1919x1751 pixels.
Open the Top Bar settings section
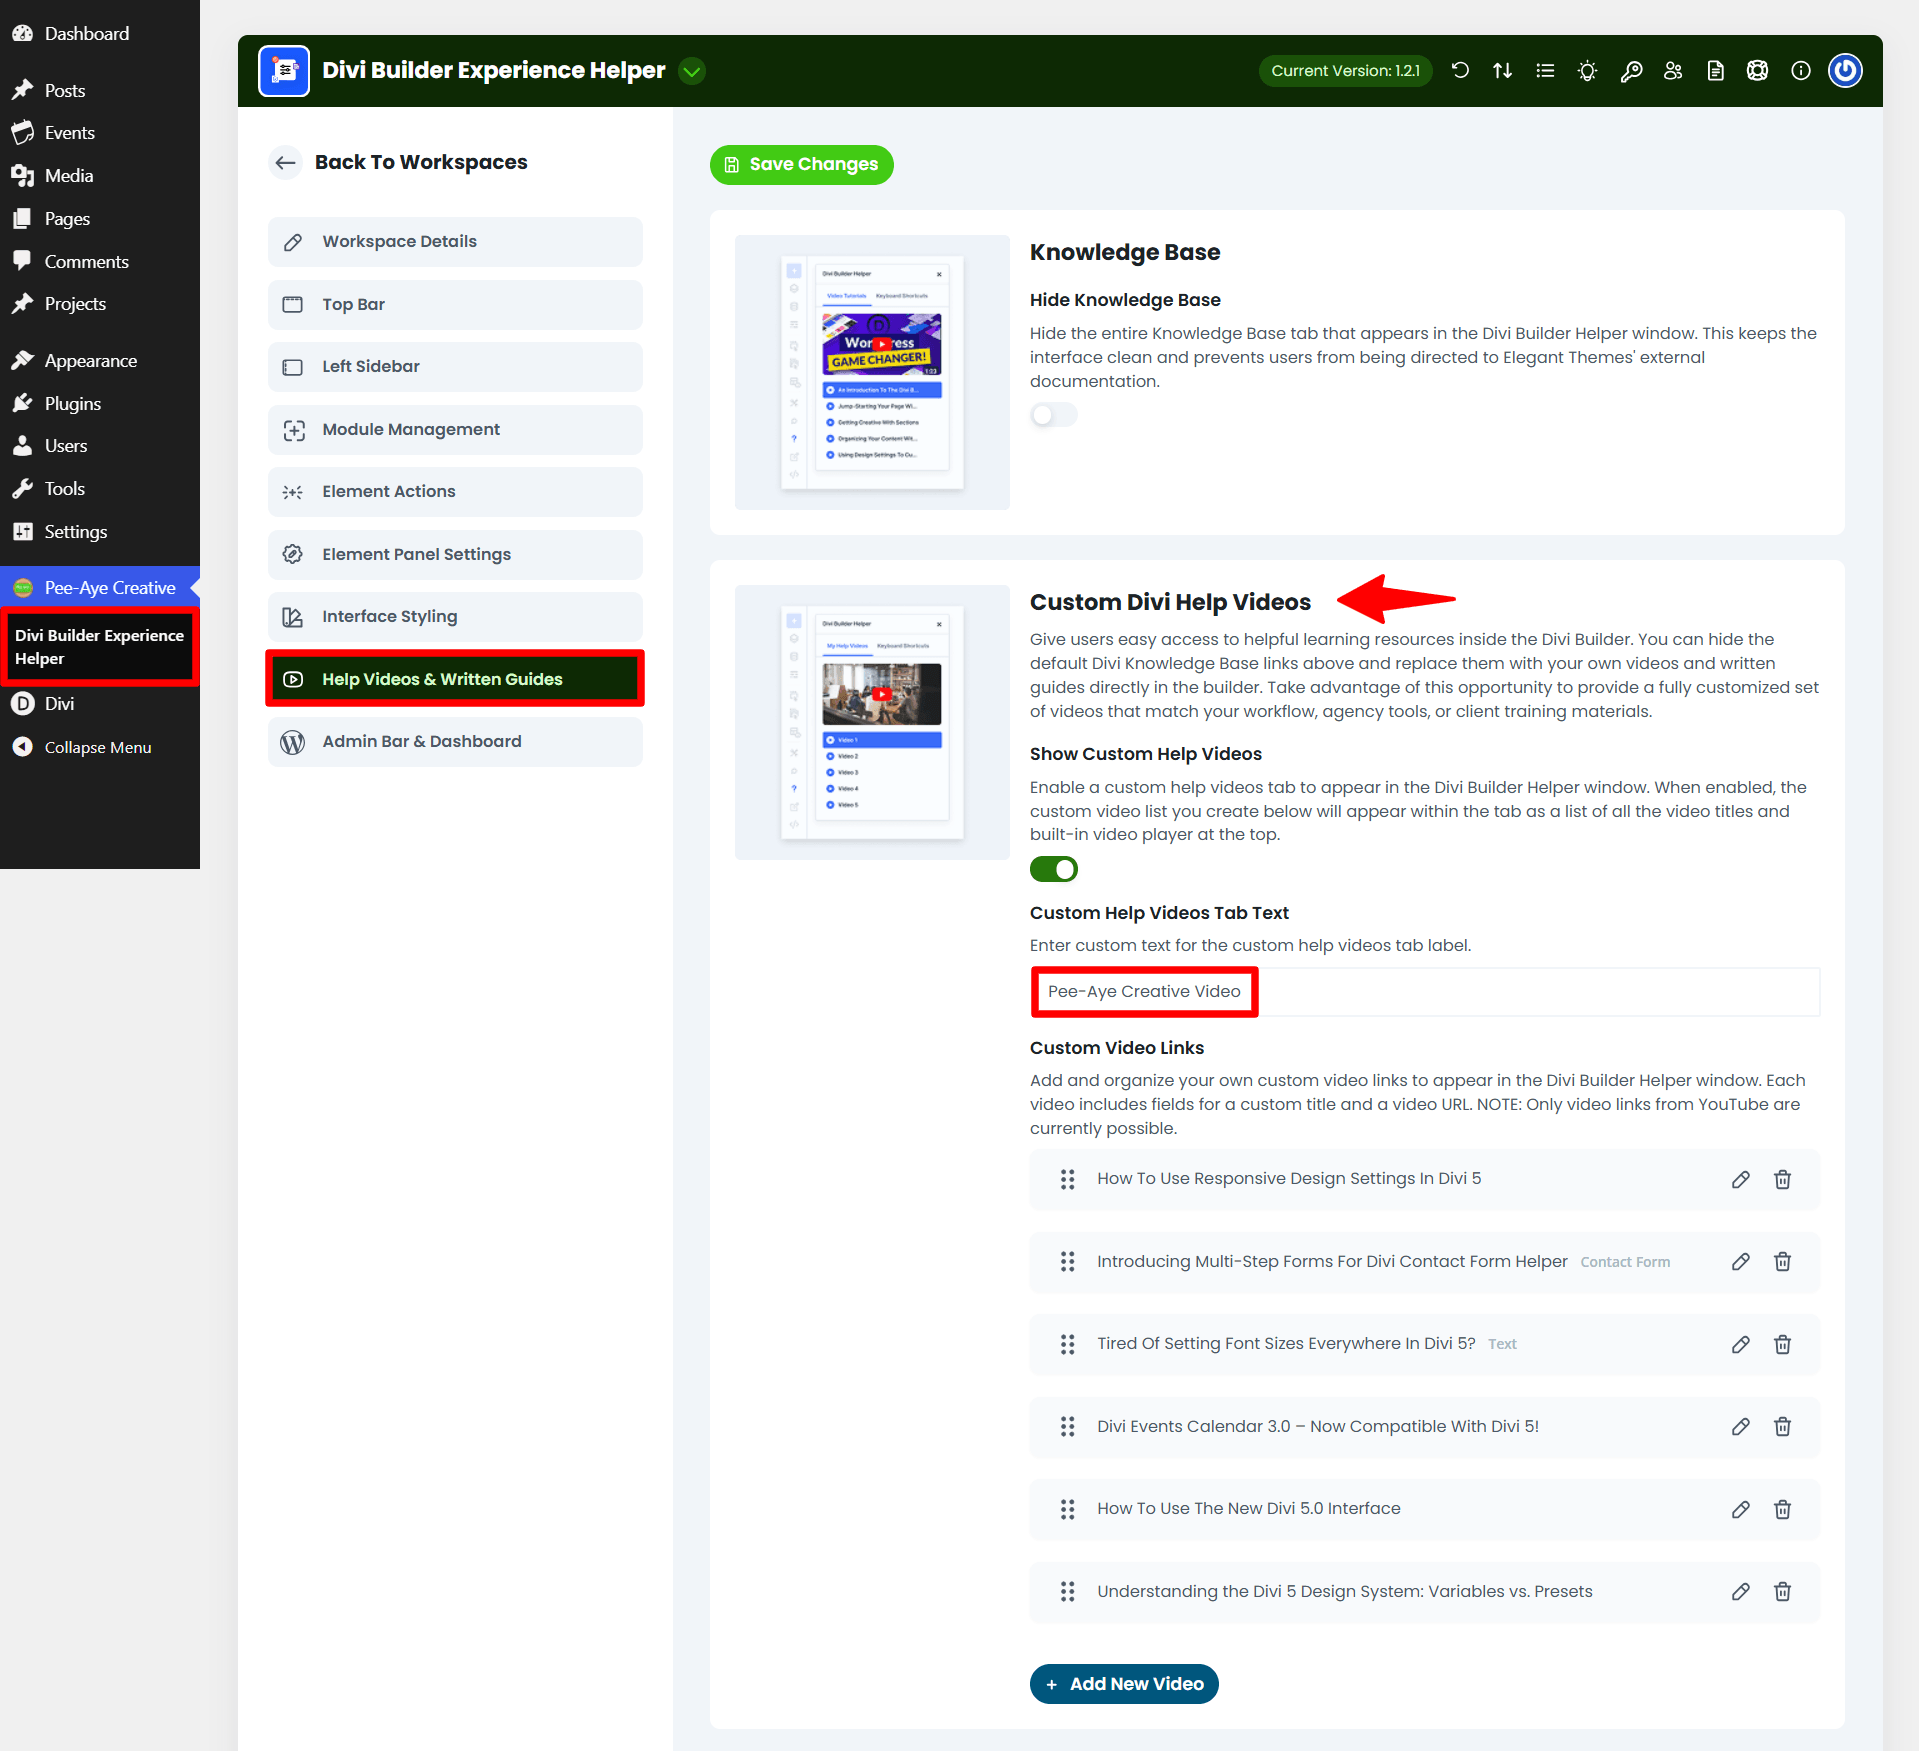click(x=455, y=304)
